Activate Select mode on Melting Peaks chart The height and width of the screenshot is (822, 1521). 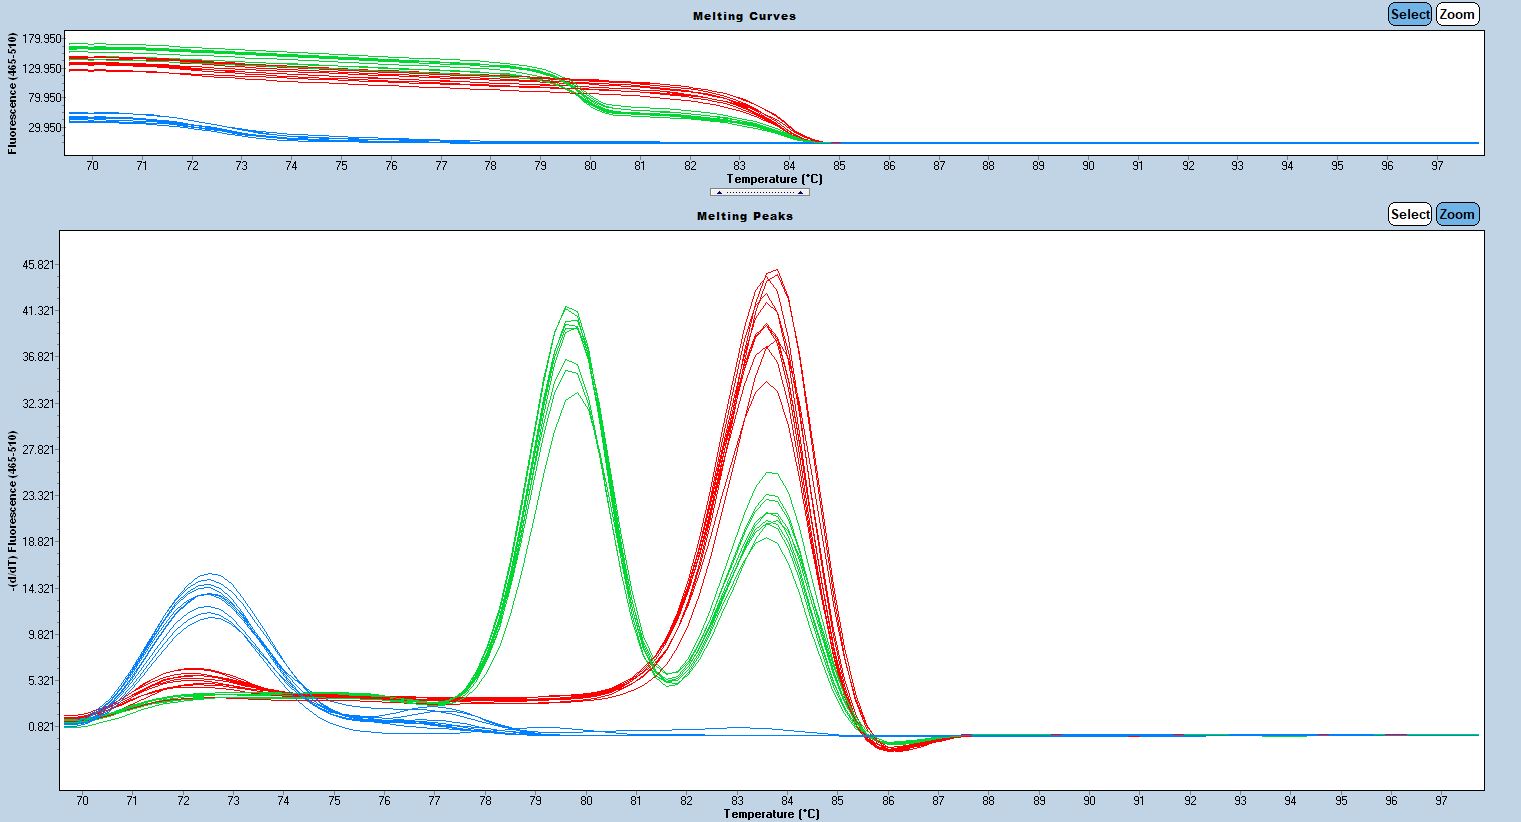[x=1409, y=214]
